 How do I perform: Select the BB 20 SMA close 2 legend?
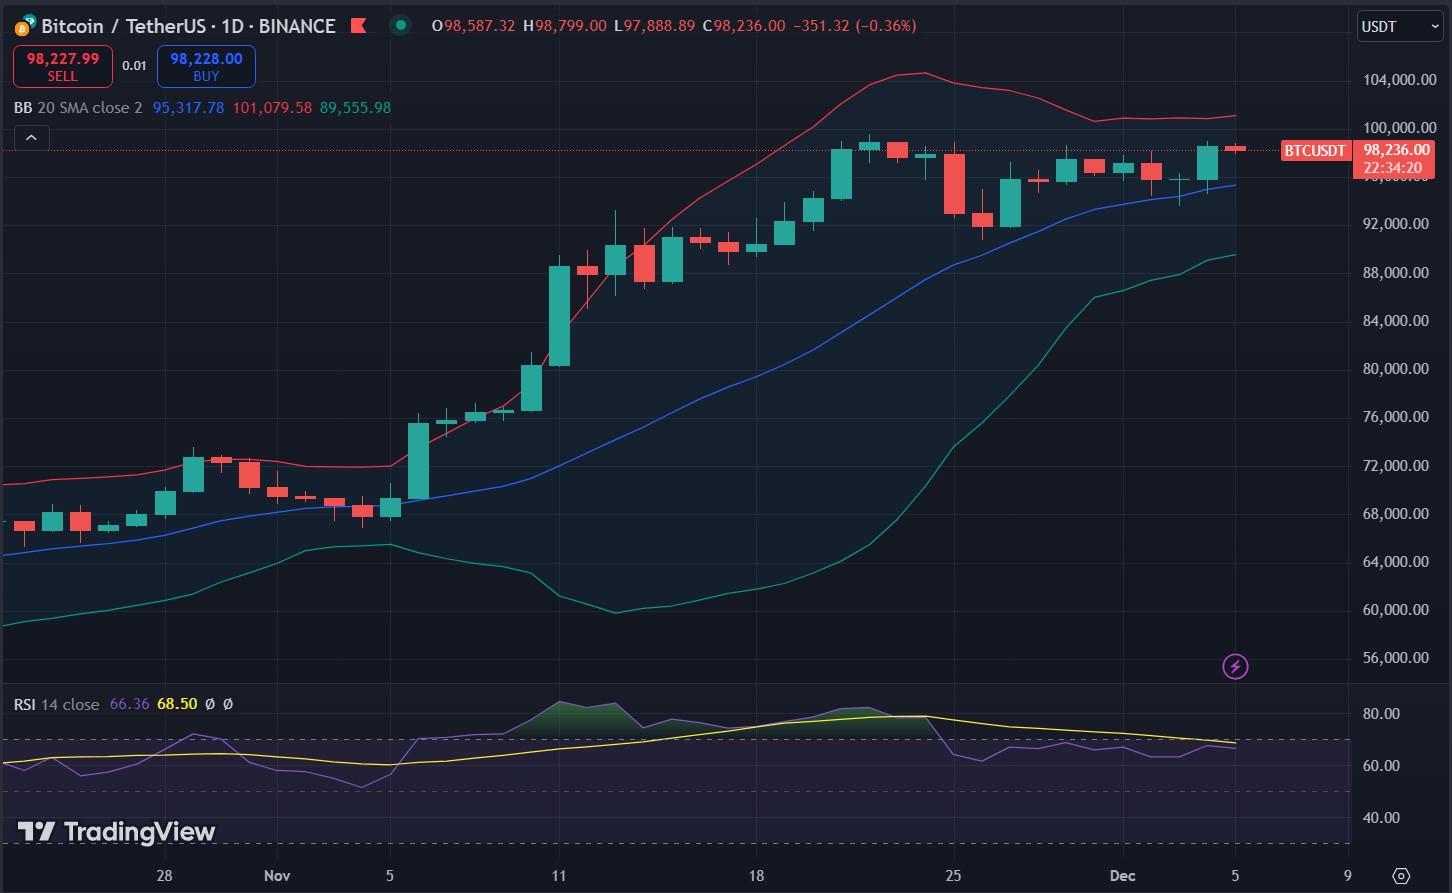[78, 107]
